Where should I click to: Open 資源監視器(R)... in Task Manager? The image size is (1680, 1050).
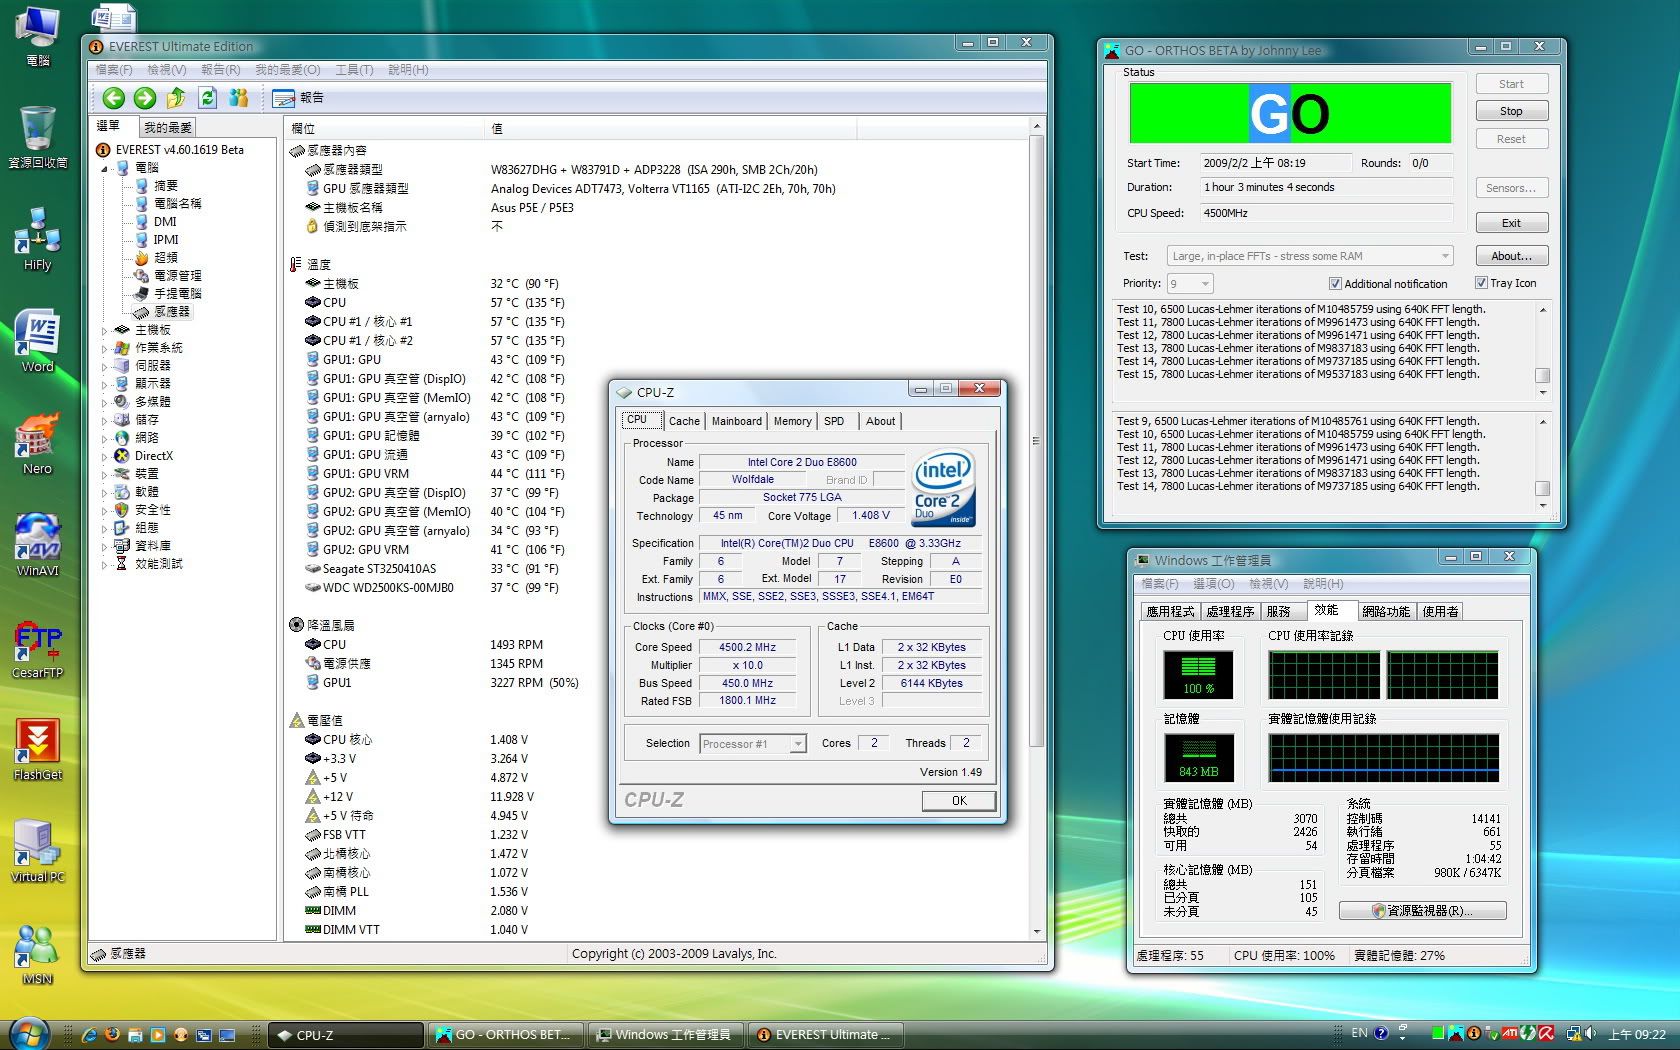[1423, 911]
